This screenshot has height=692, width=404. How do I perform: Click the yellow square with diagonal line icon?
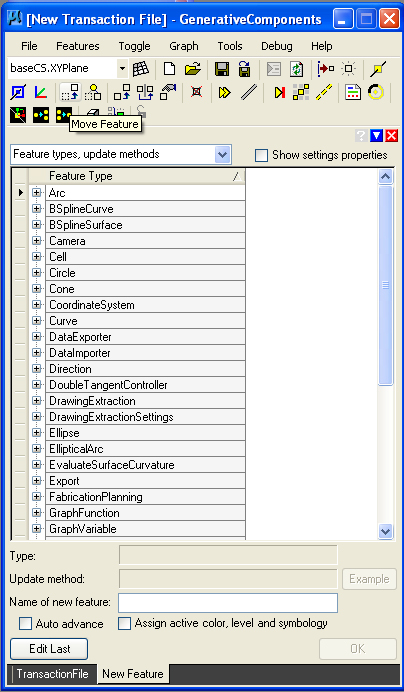click(378, 68)
